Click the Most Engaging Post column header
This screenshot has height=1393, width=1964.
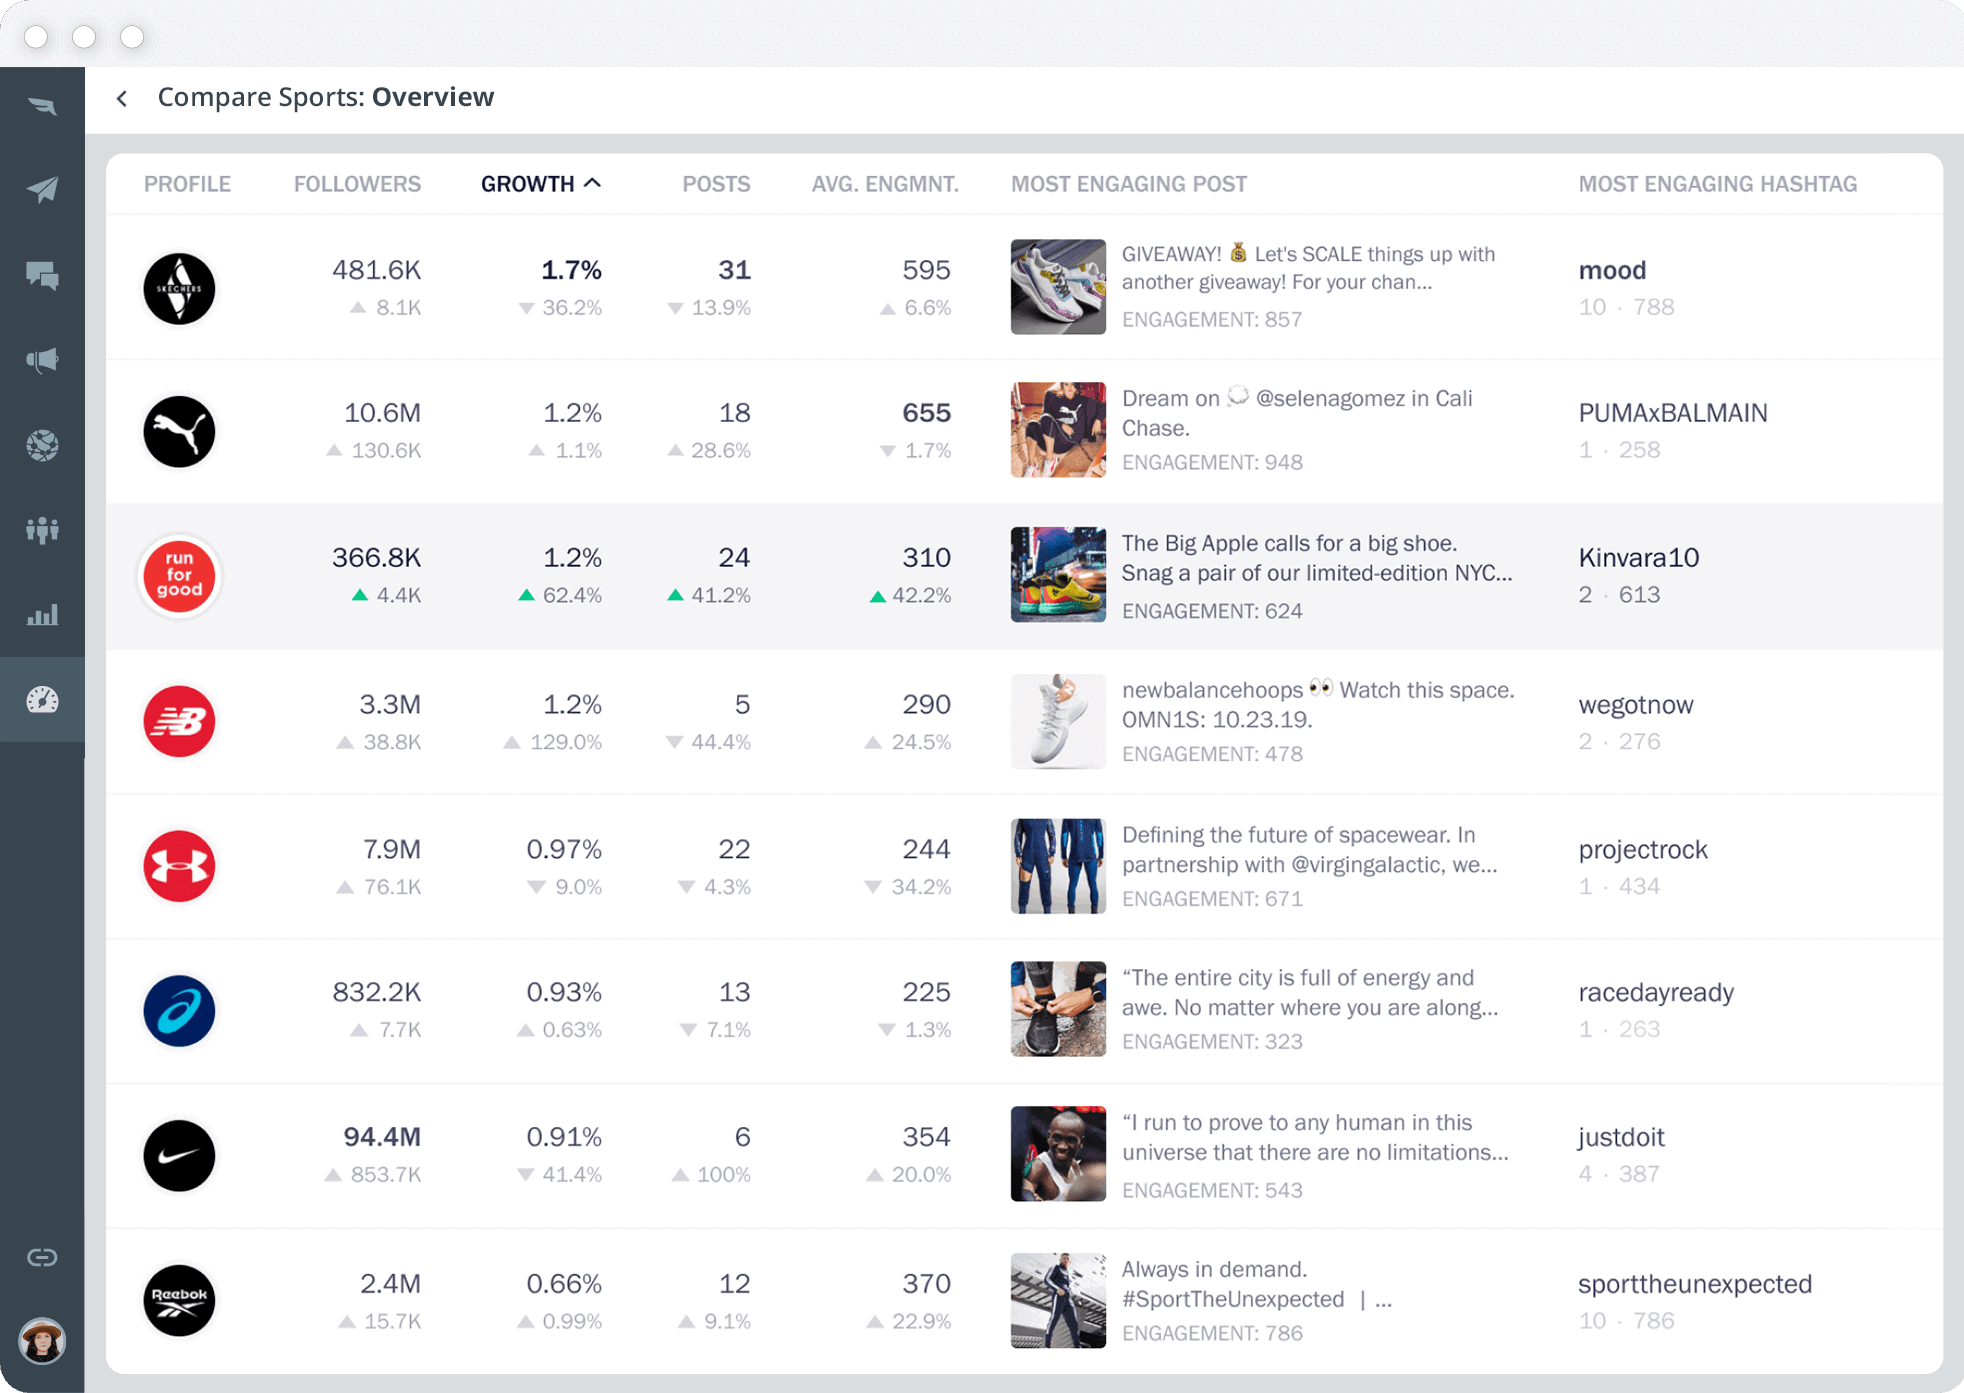pyautogui.click(x=1129, y=184)
